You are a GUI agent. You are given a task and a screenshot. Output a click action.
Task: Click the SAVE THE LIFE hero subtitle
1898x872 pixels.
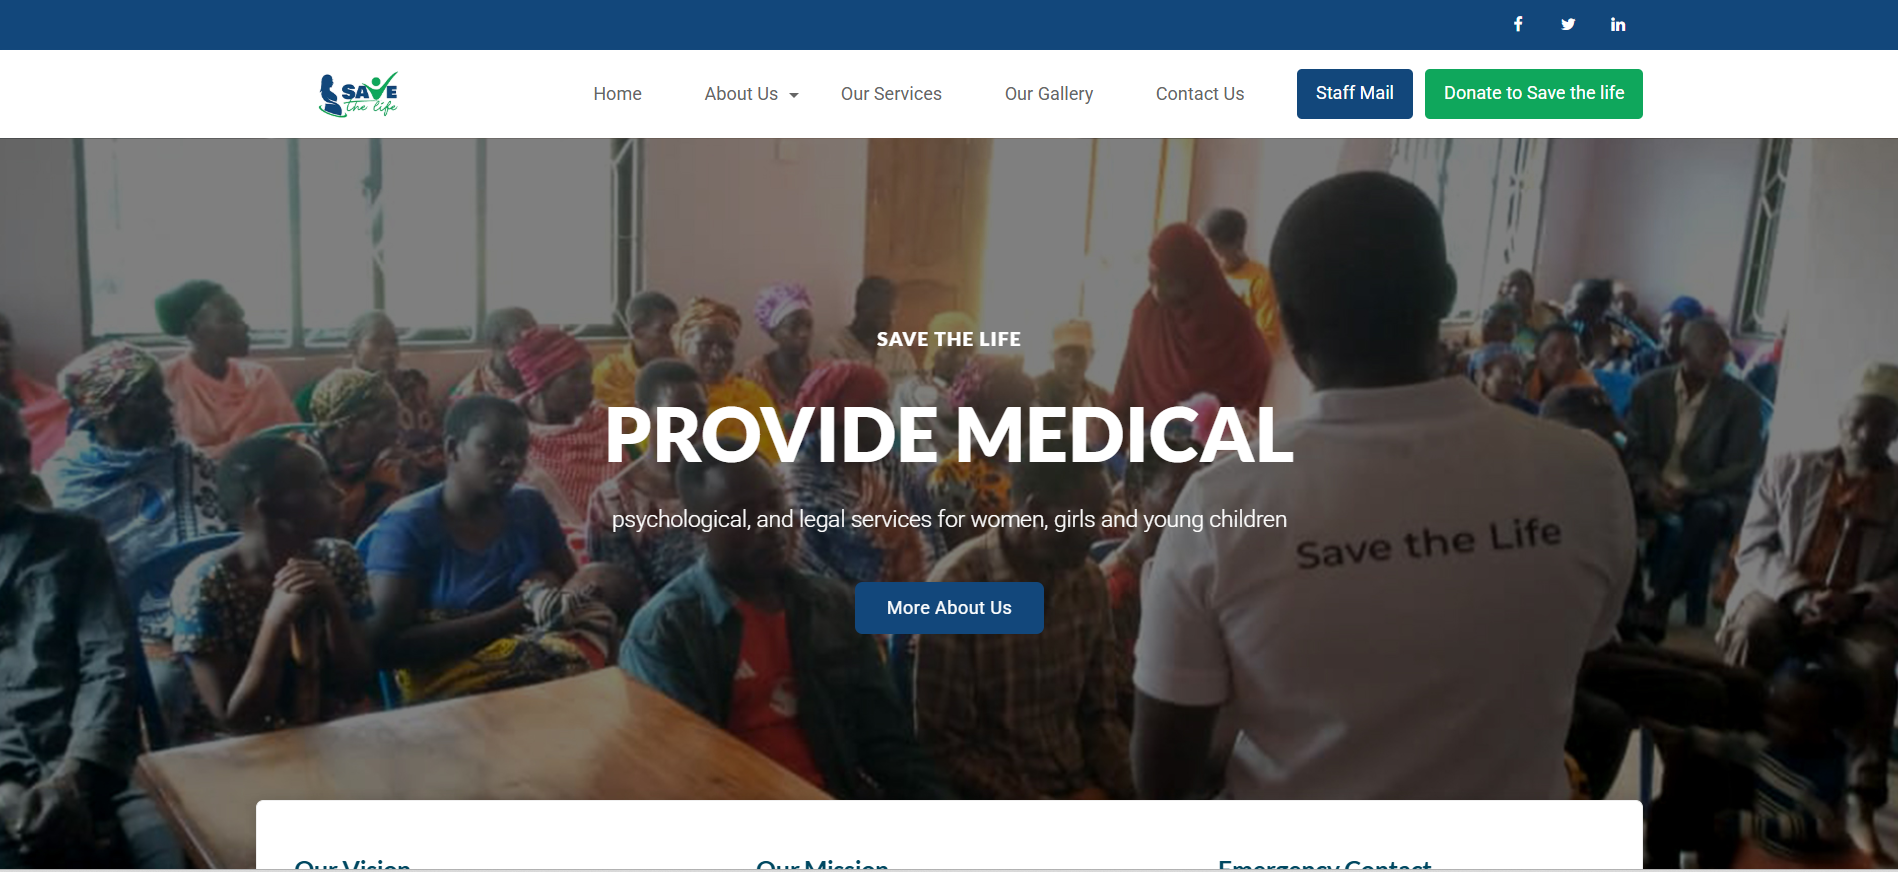(x=949, y=340)
